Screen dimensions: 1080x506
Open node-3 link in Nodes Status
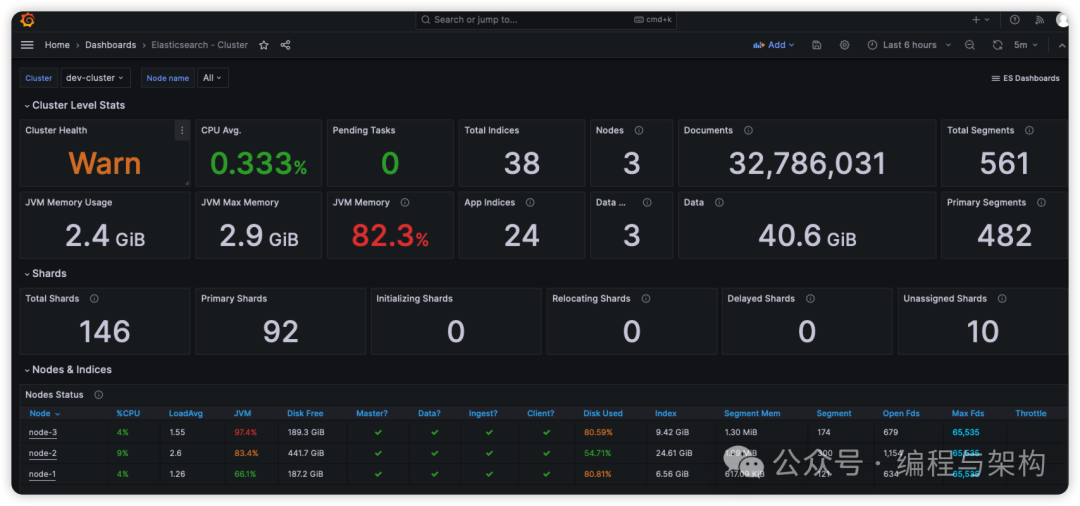42,432
